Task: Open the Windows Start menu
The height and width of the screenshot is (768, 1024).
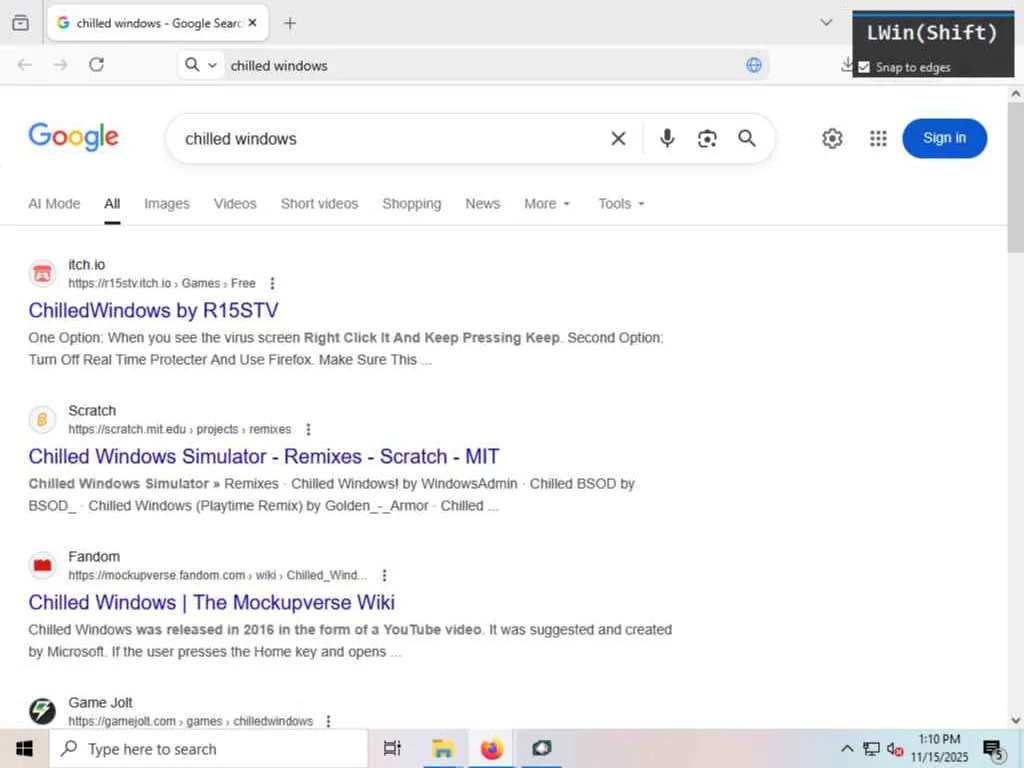Action: (x=24, y=748)
